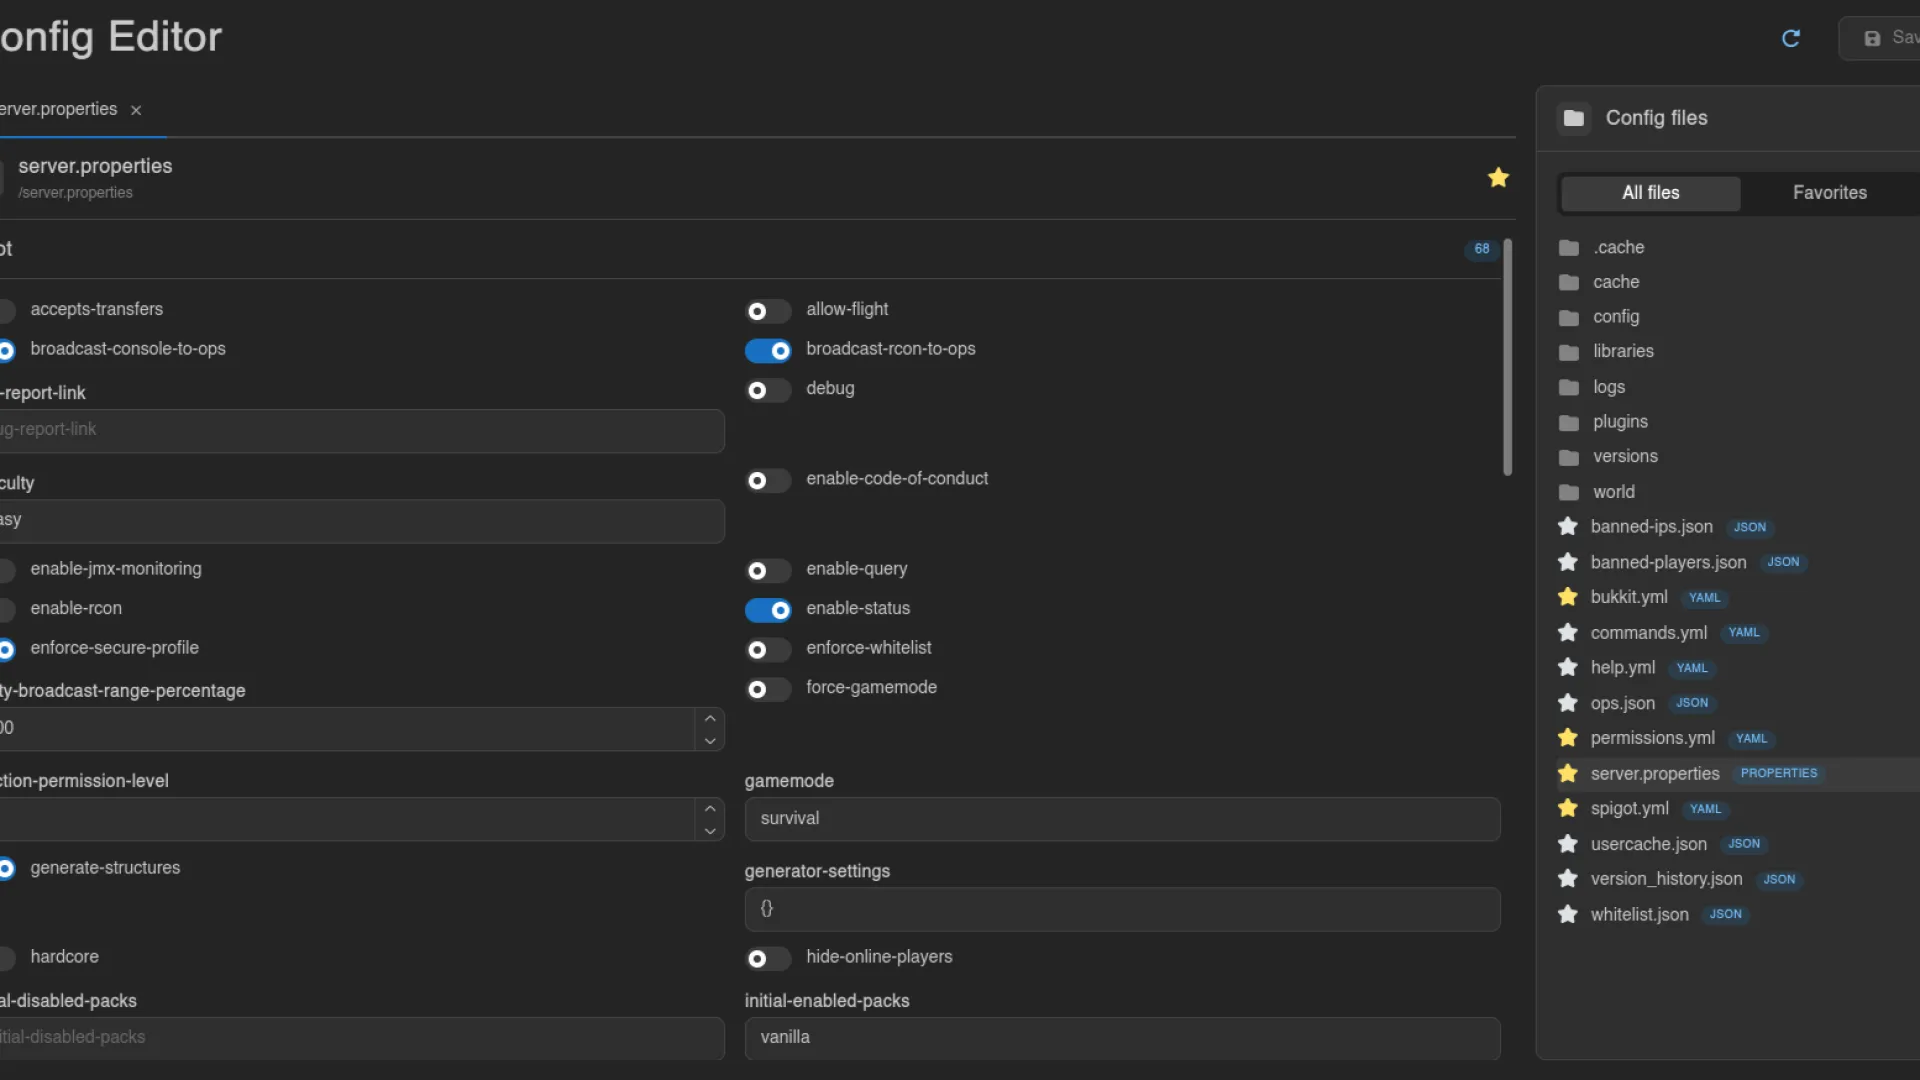
Task: Unstar server.properties in file list
Action: (x=1568, y=773)
